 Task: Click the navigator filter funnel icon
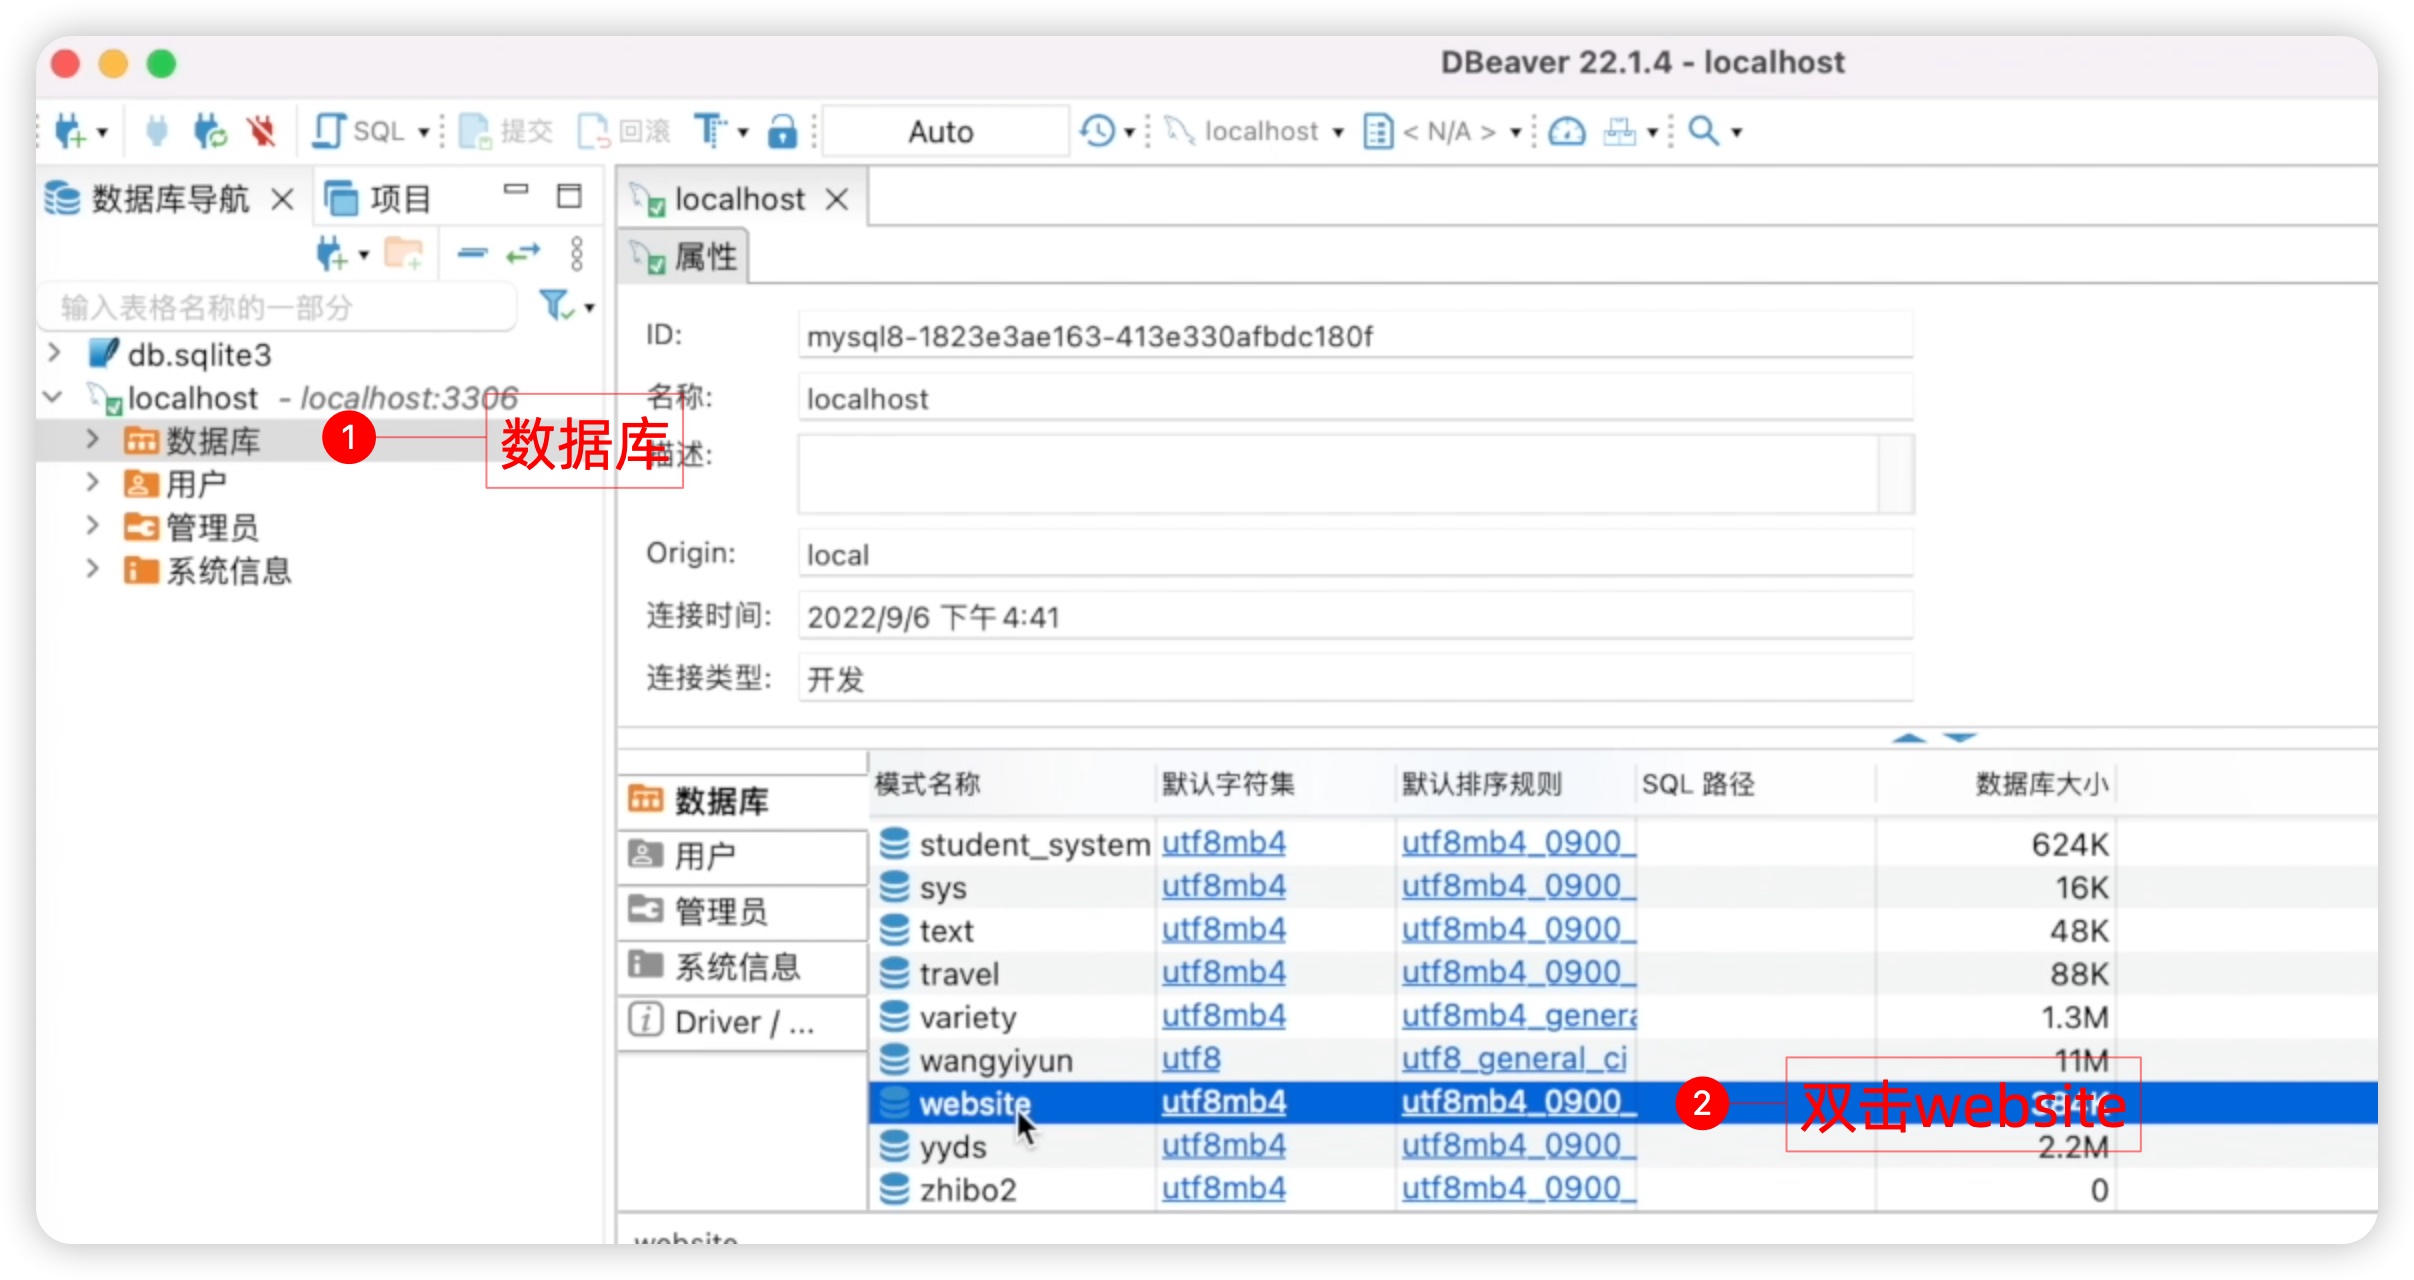tap(557, 305)
